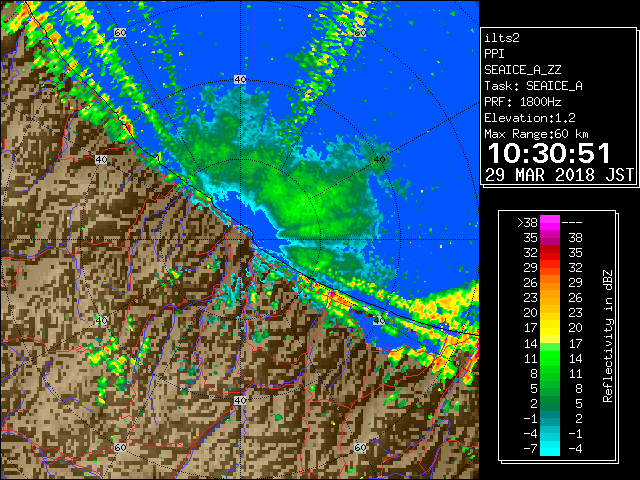
Task: Click the '-7' legend label at bottom left
Action: pyautogui.click(x=530, y=448)
